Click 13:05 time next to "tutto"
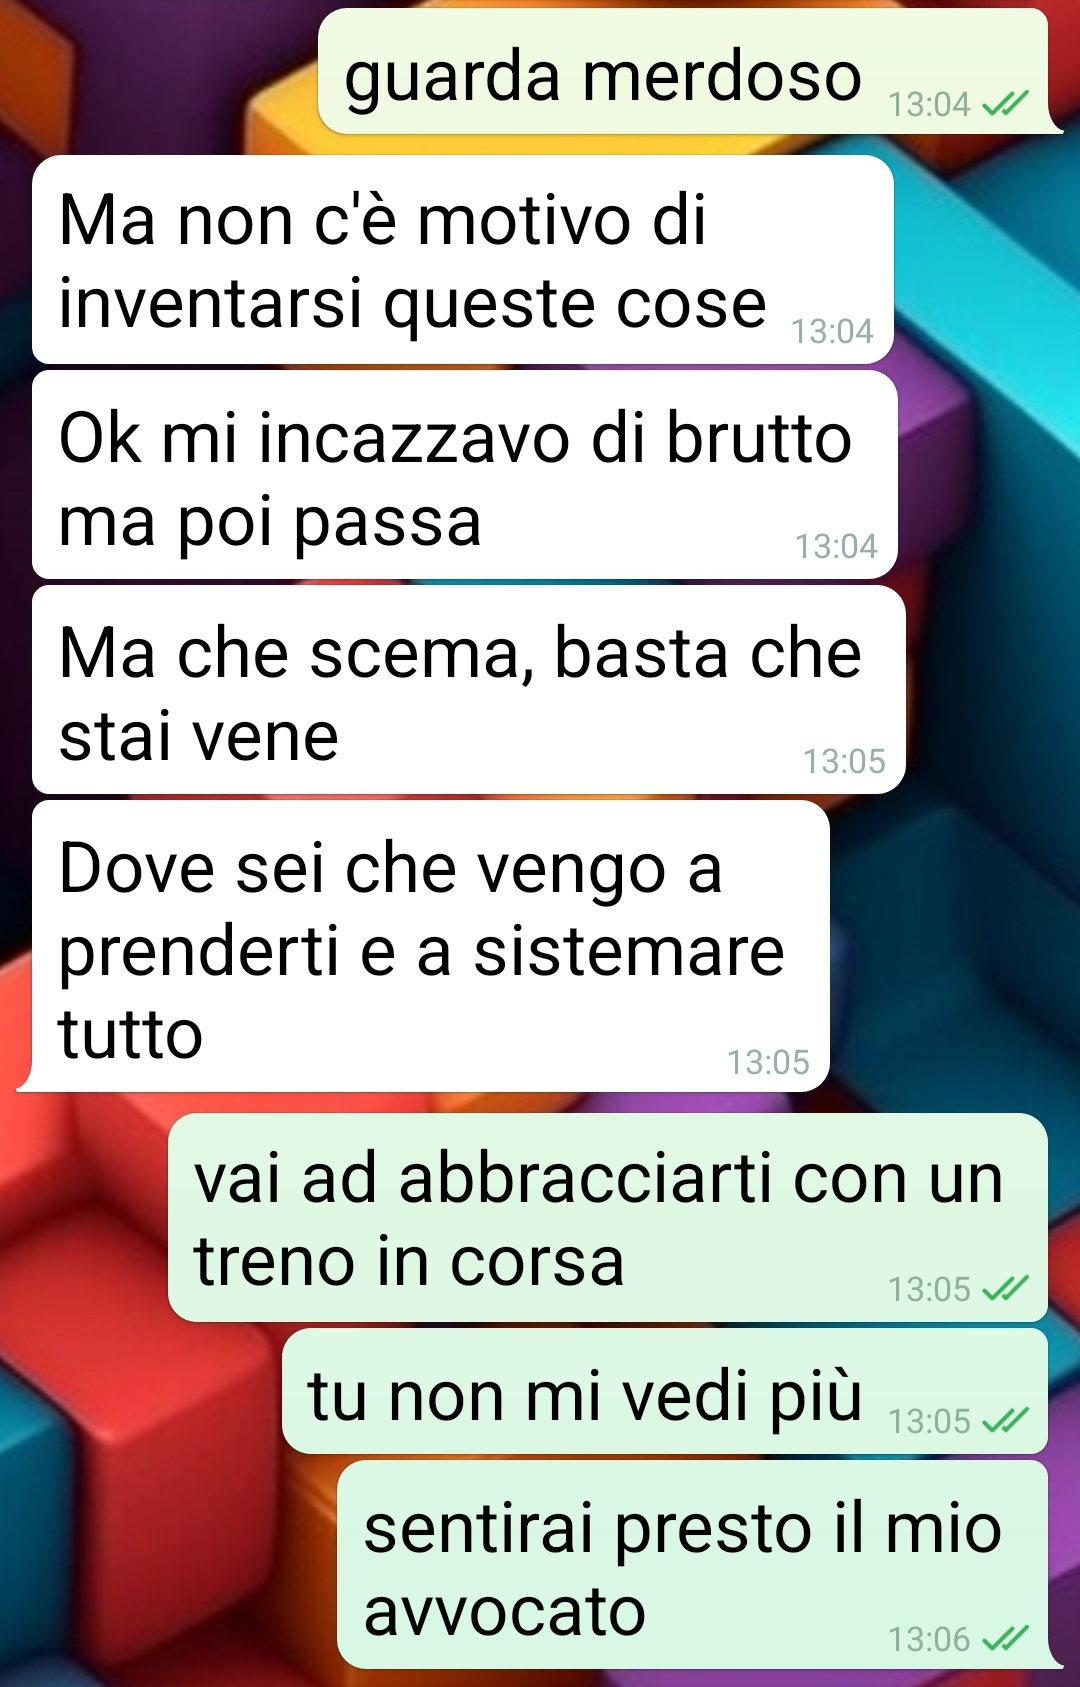The width and height of the screenshot is (1080, 1687). (x=768, y=1062)
